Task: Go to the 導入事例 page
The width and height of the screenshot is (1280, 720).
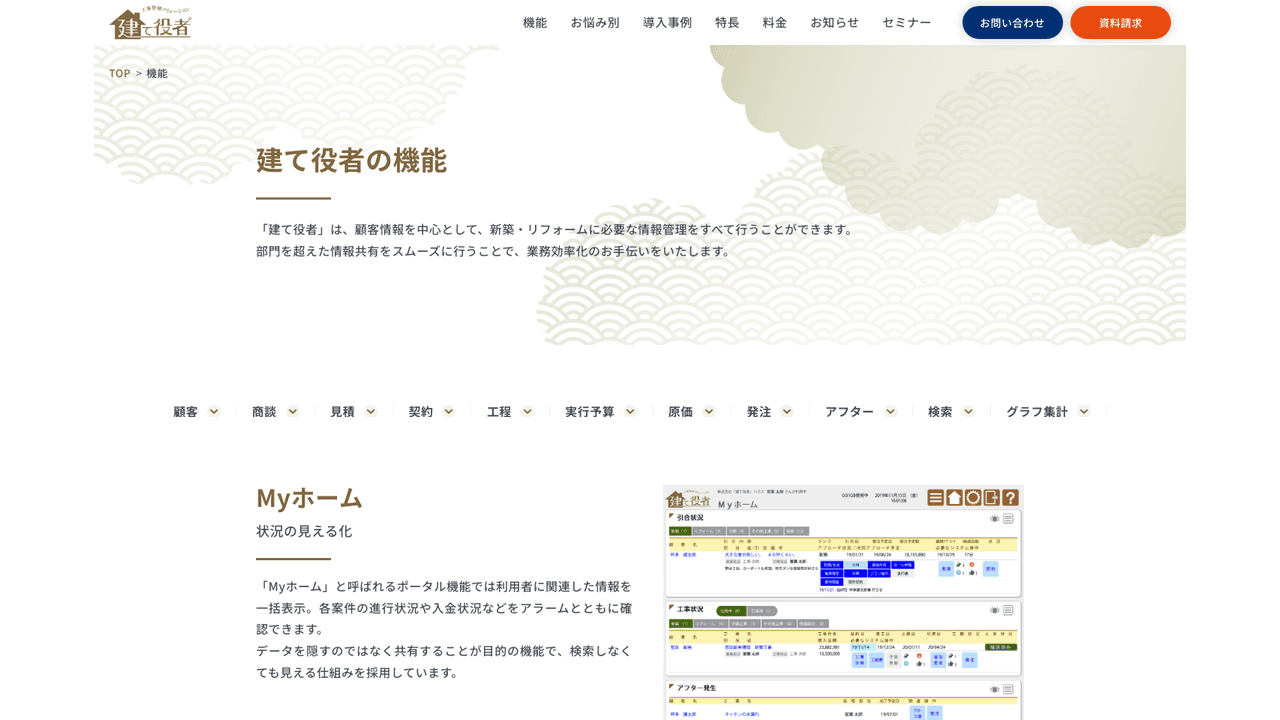Action: [667, 22]
